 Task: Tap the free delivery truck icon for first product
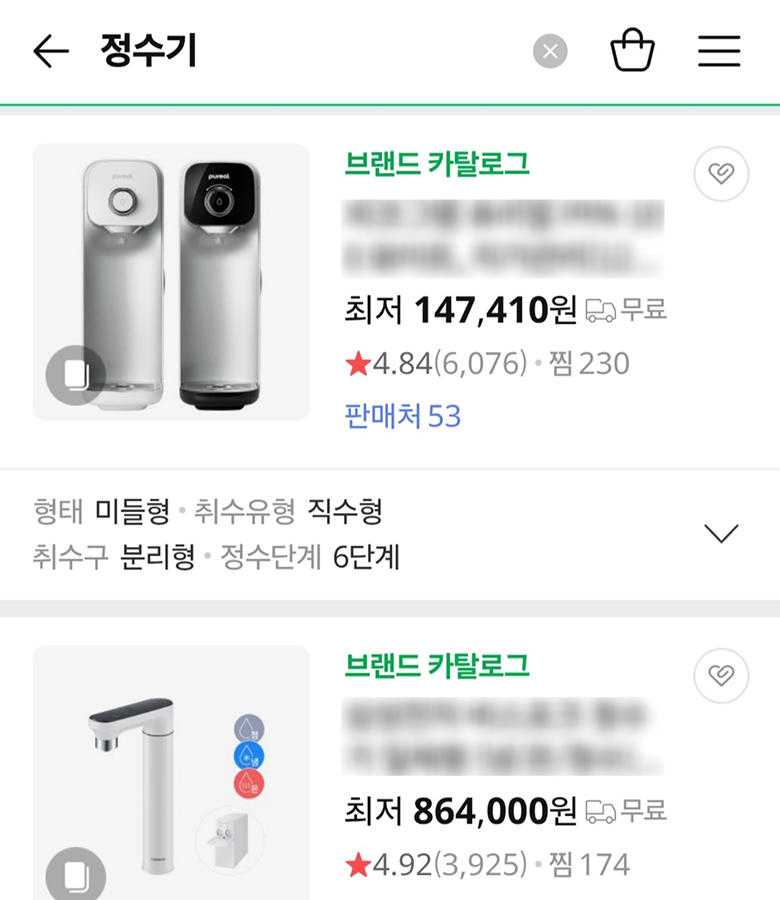(x=601, y=311)
